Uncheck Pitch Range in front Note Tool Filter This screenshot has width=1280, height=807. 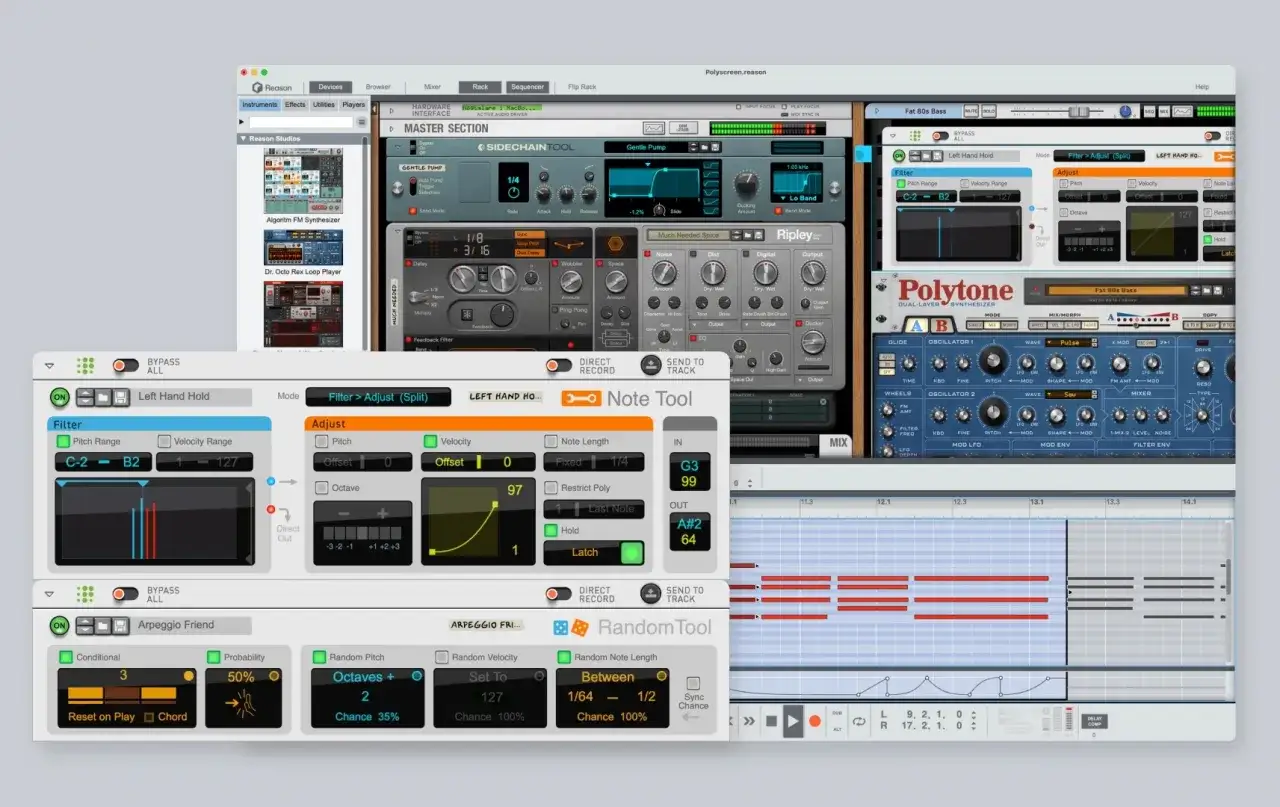(63, 441)
